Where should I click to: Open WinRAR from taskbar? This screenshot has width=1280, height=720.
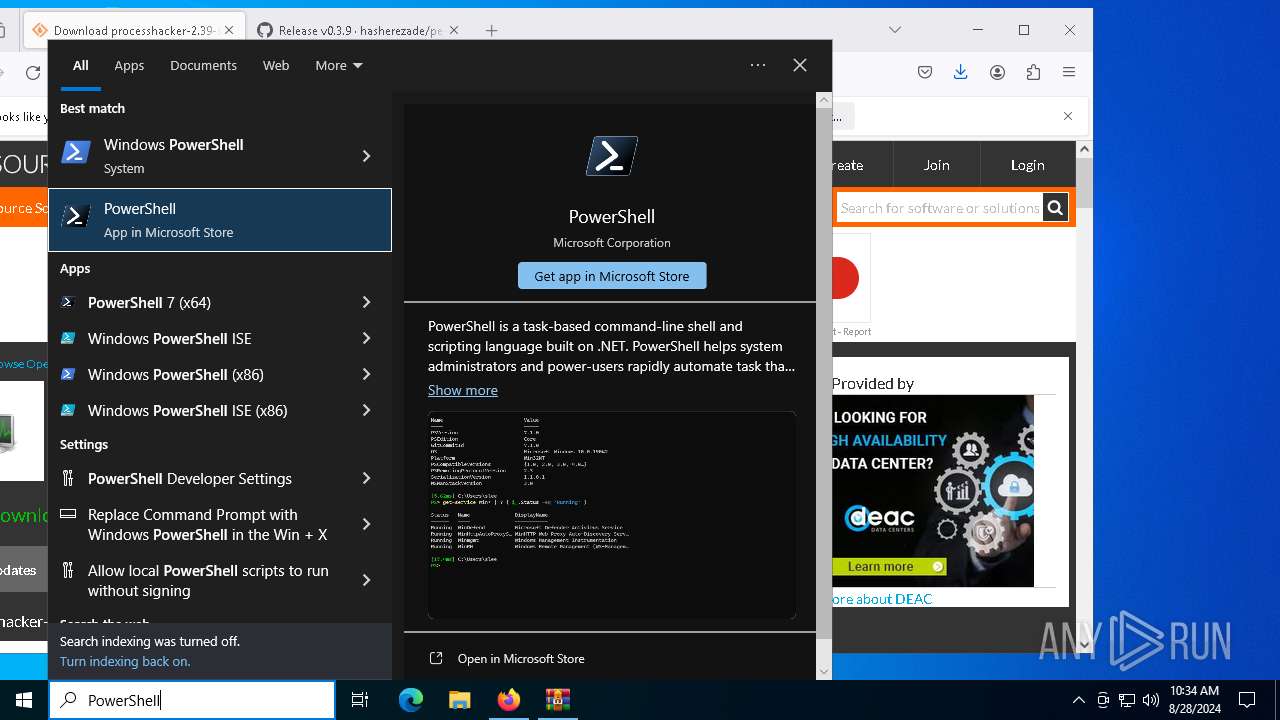tap(557, 700)
